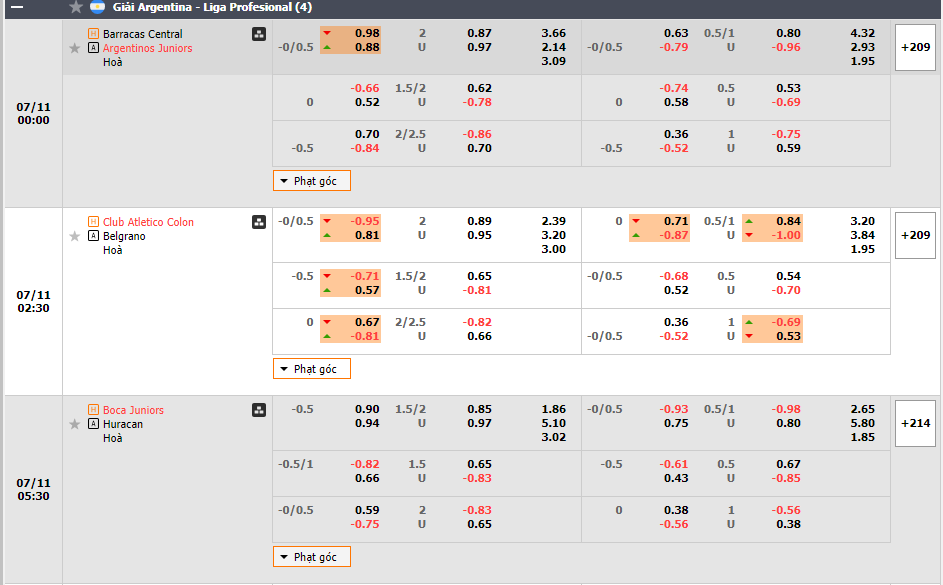The height and width of the screenshot is (585, 943).
Task: Click the Argentina flag icon
Action: 97,7
